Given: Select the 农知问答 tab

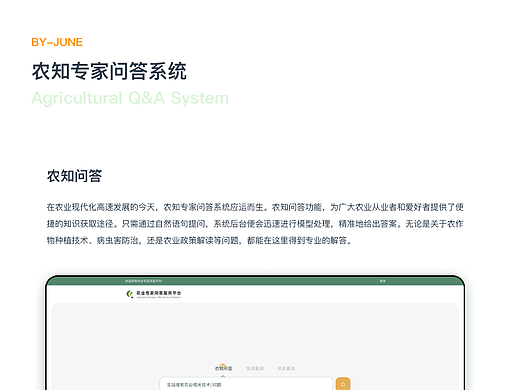Looking at the screenshot, I should 223,368.
